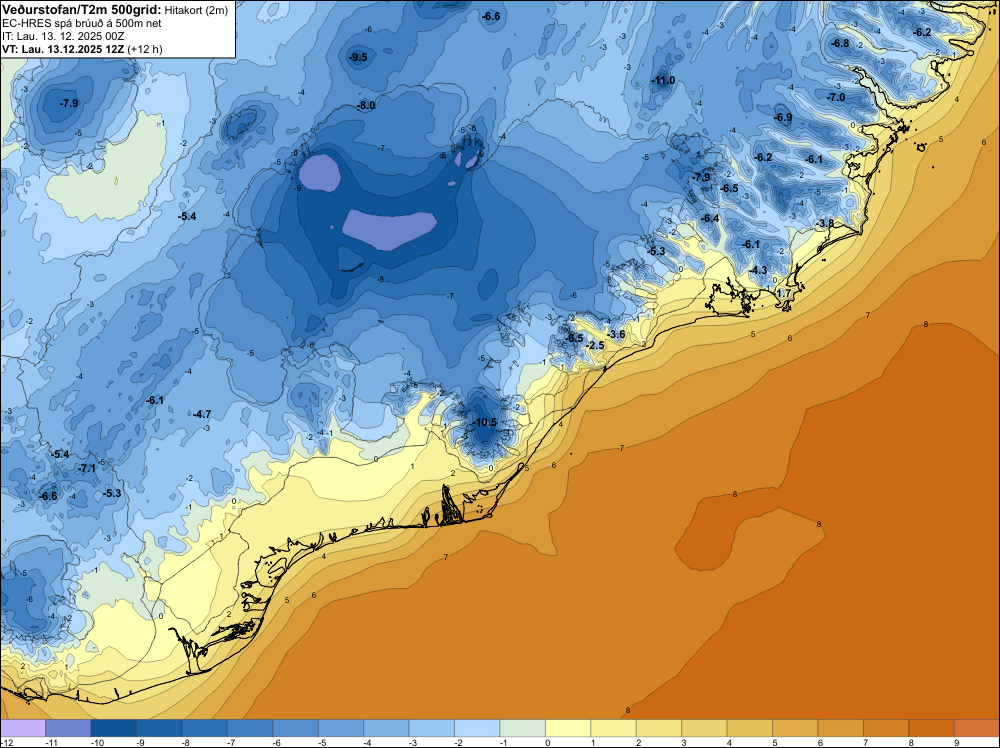The width and height of the screenshot is (1000, 748).
Task: Select the -6.4 temperature value
Action: click(710, 218)
